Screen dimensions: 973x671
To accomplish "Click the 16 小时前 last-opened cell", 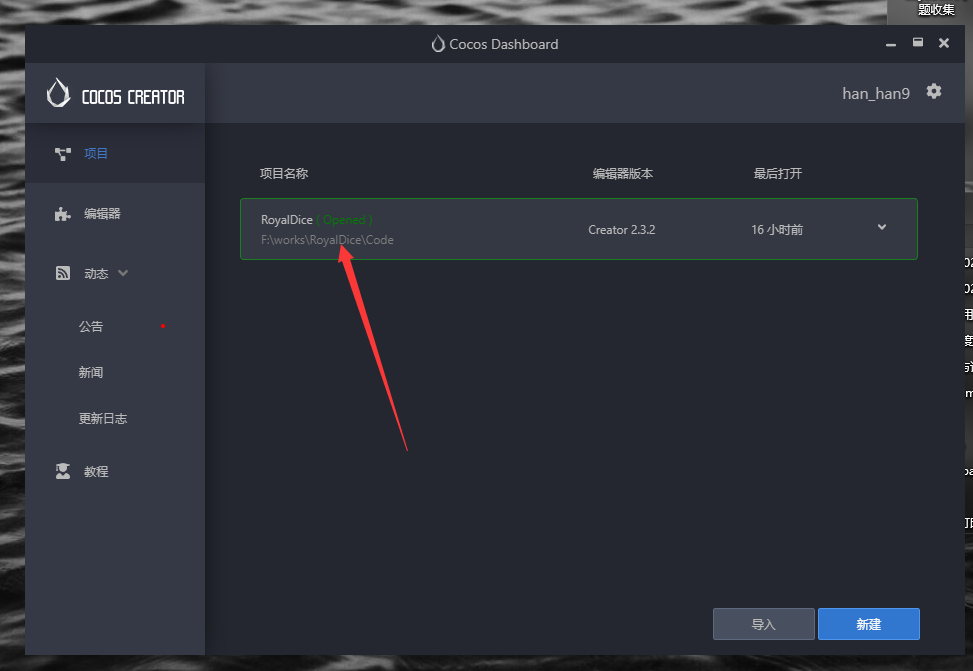I will pos(777,230).
